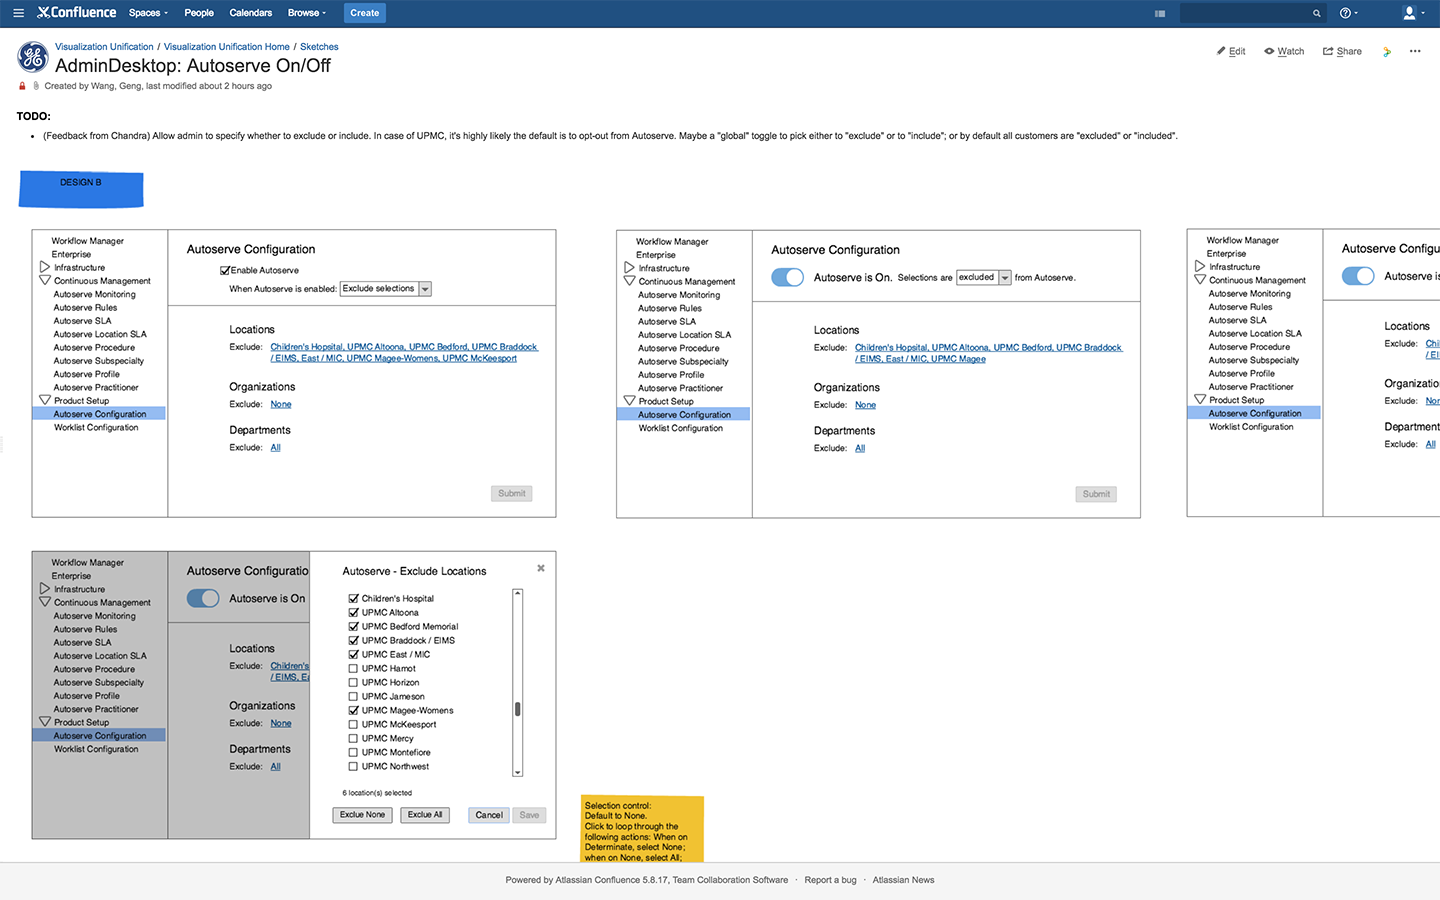Open the 'excluded' dropdown in middle mockup

click(984, 277)
